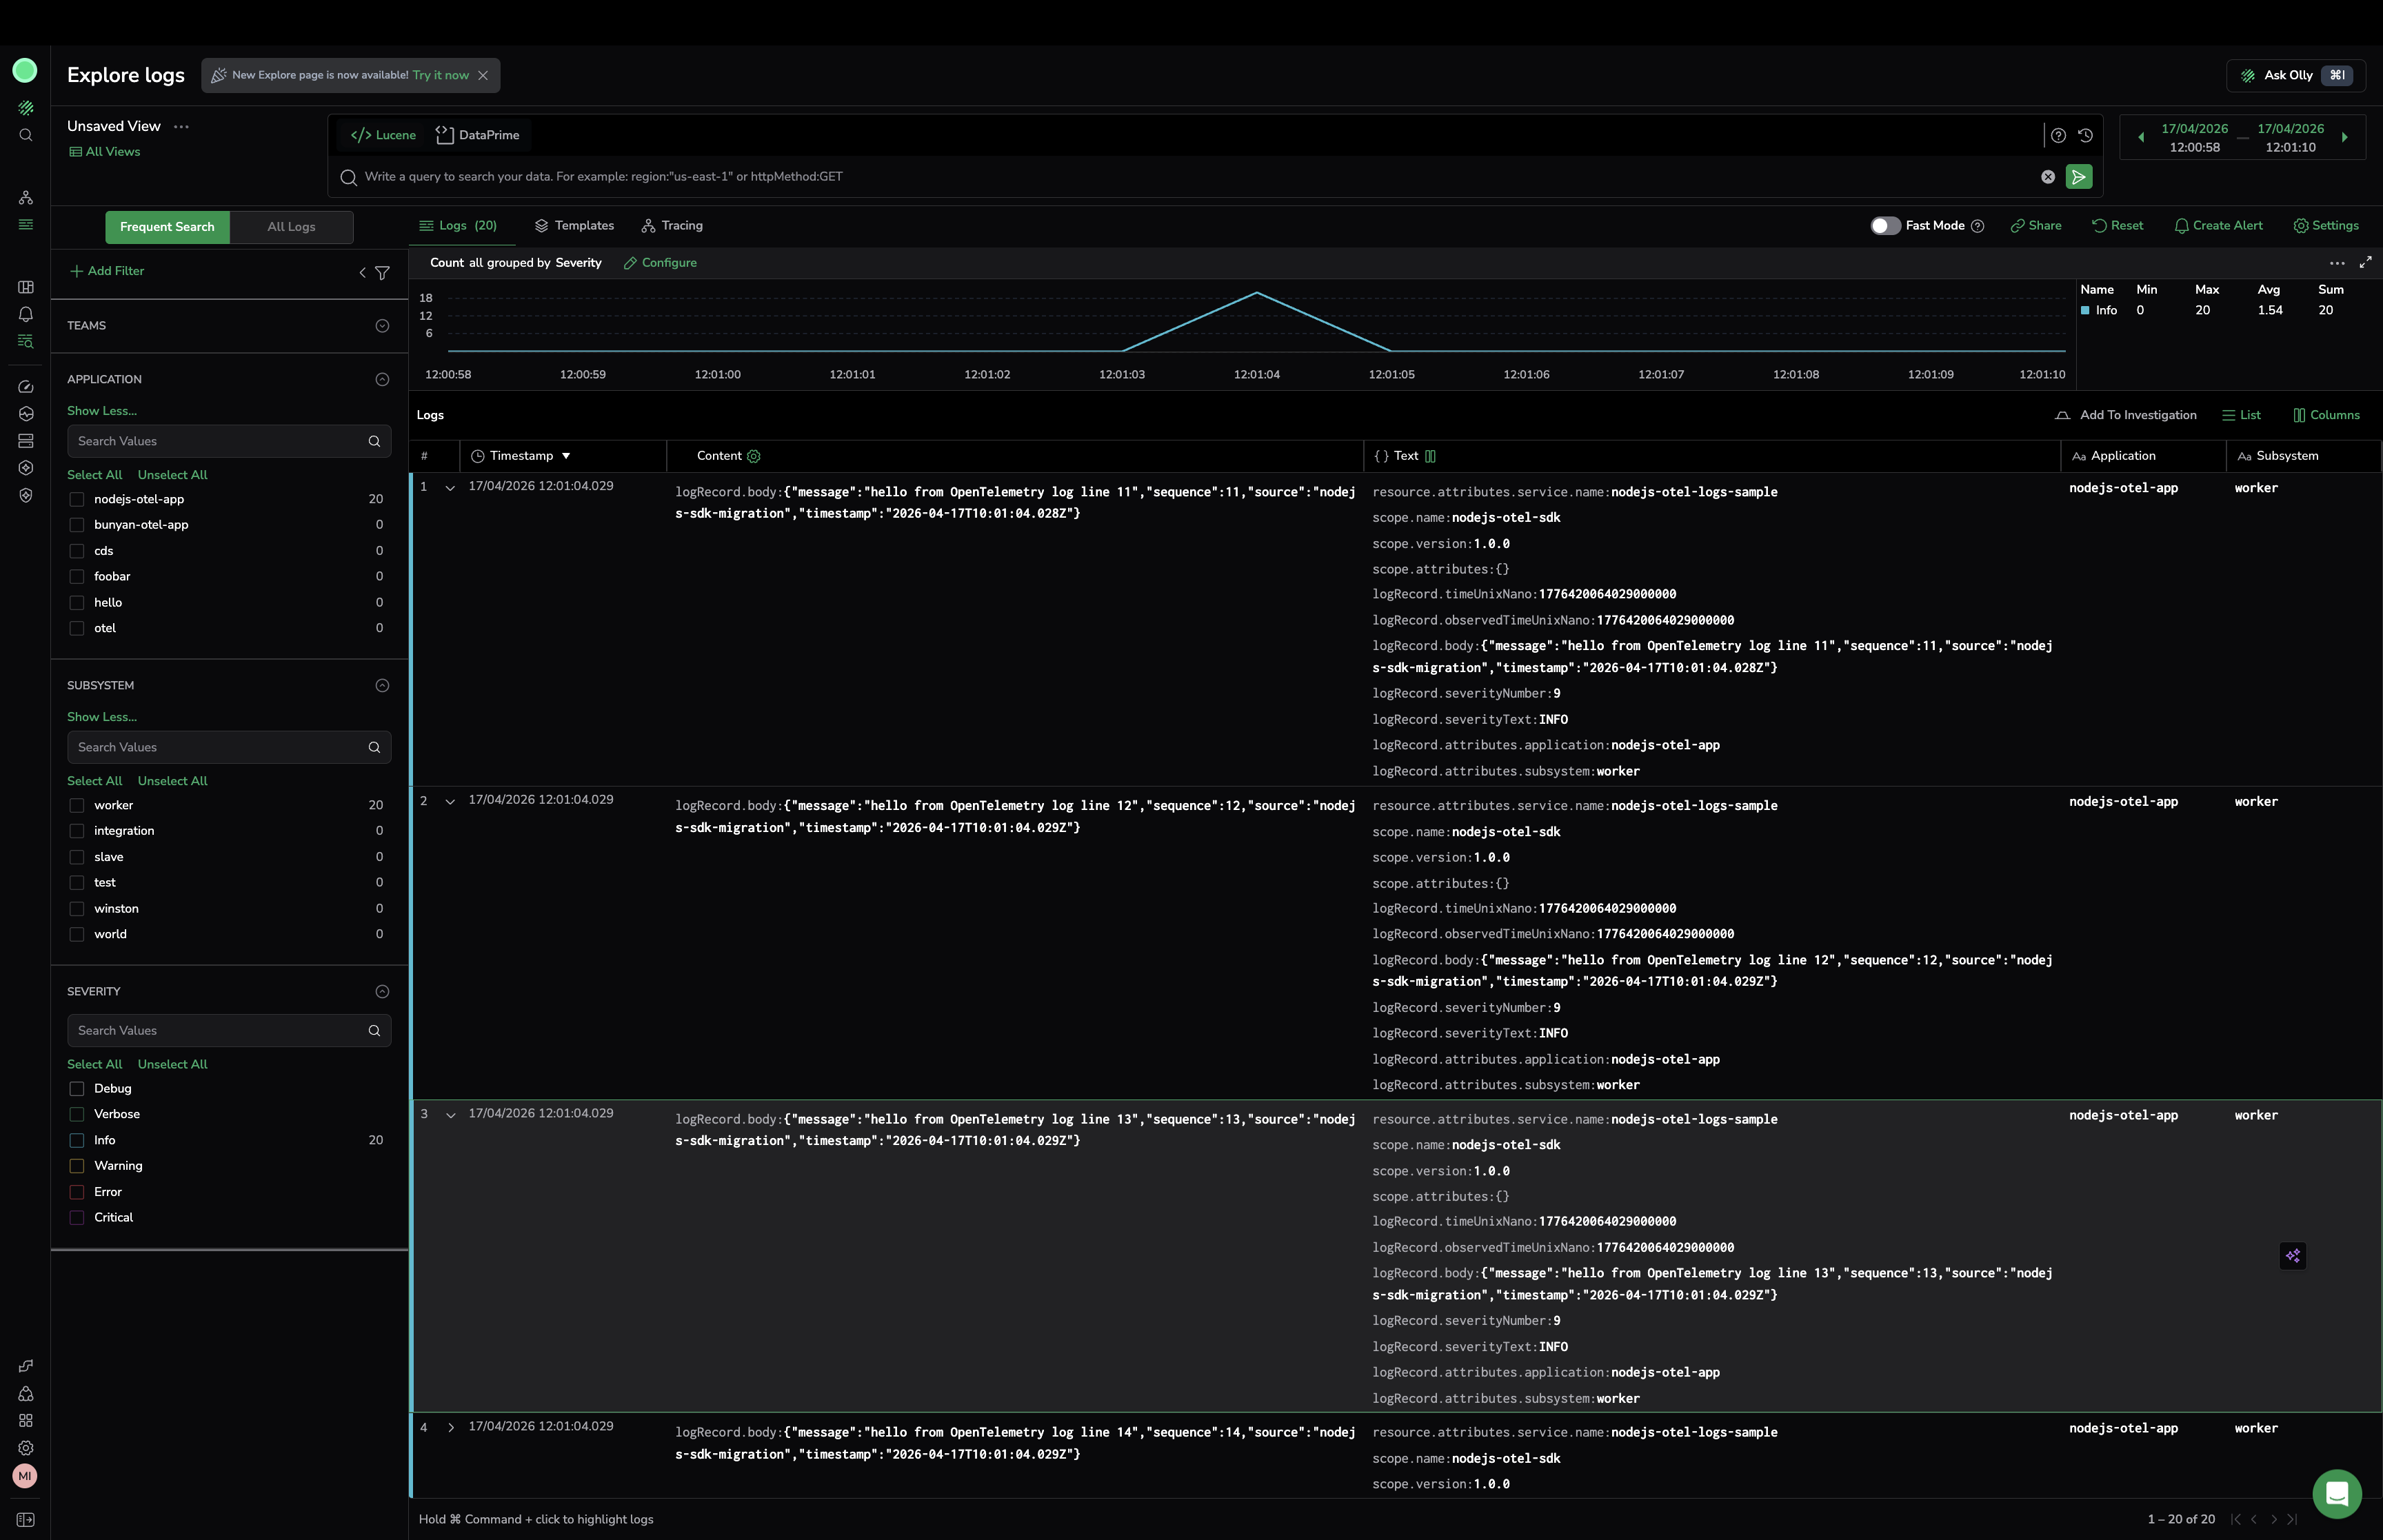
Task: Expand the chart to fullscreen
Action: tap(2365, 263)
